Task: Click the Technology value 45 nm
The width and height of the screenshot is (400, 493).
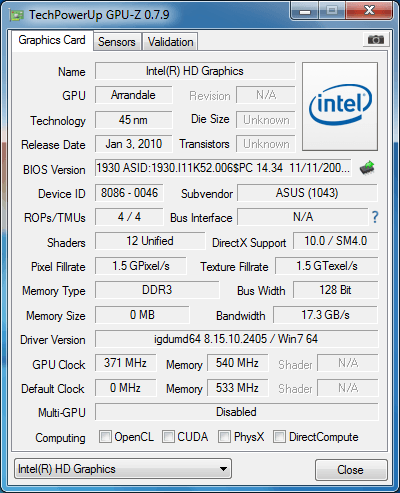Action: (134, 120)
